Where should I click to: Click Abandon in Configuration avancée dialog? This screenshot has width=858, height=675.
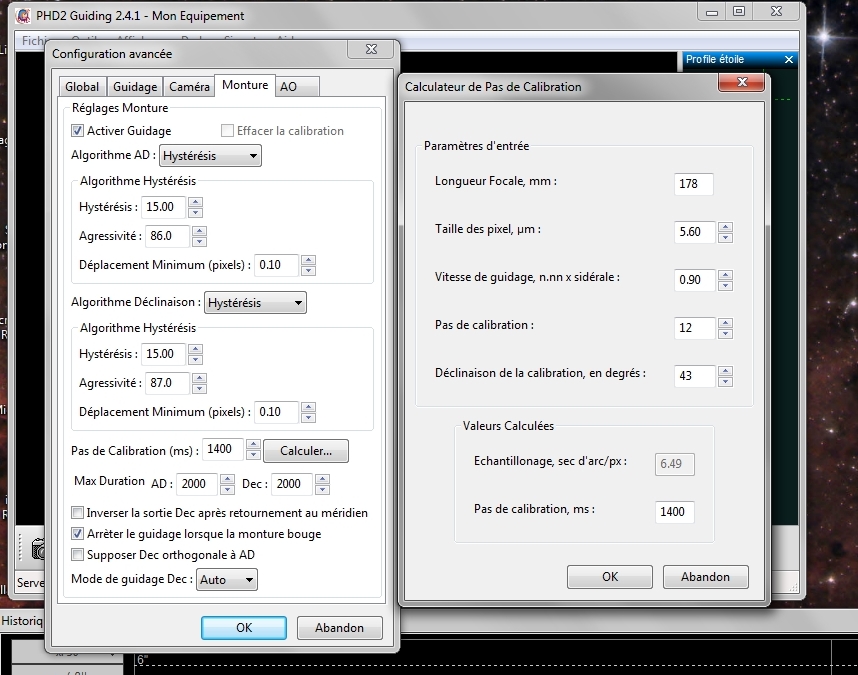coord(339,627)
